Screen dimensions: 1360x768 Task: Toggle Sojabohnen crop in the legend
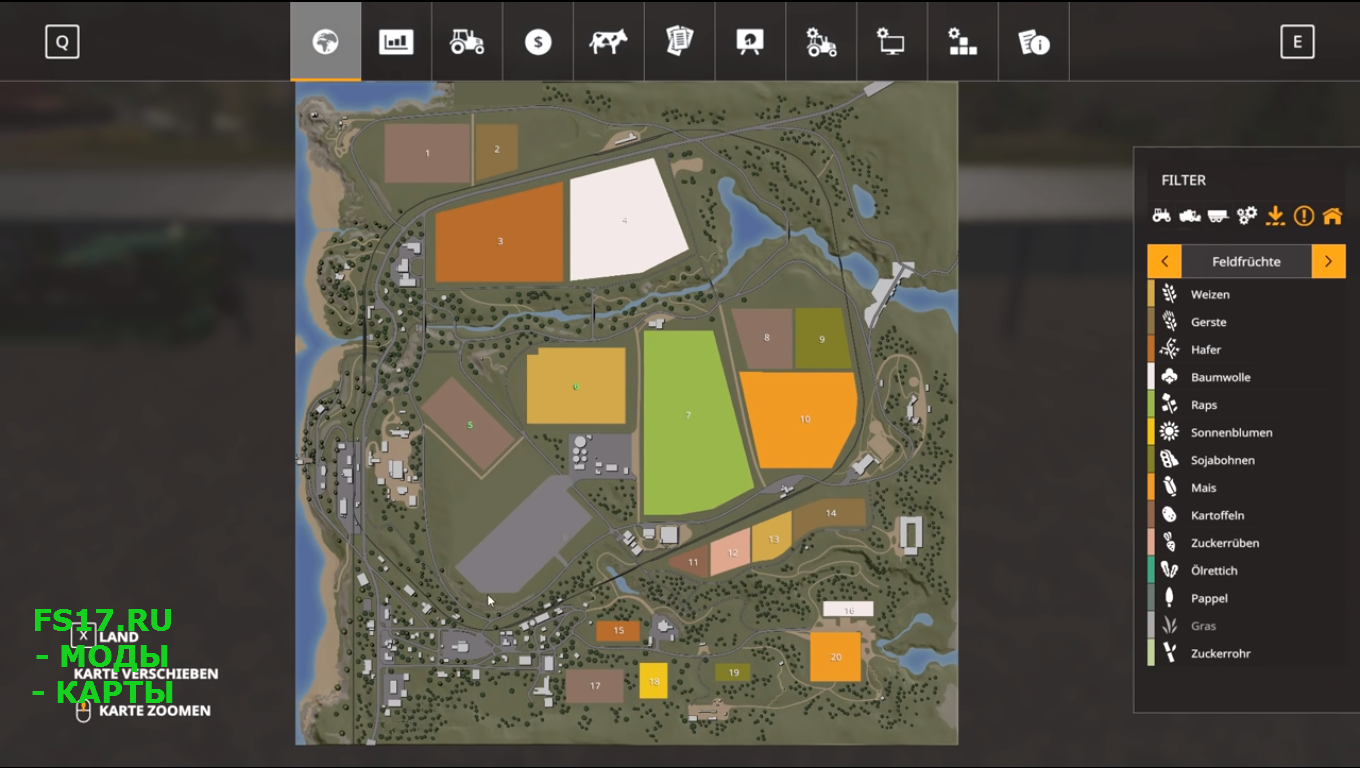(x=1245, y=460)
